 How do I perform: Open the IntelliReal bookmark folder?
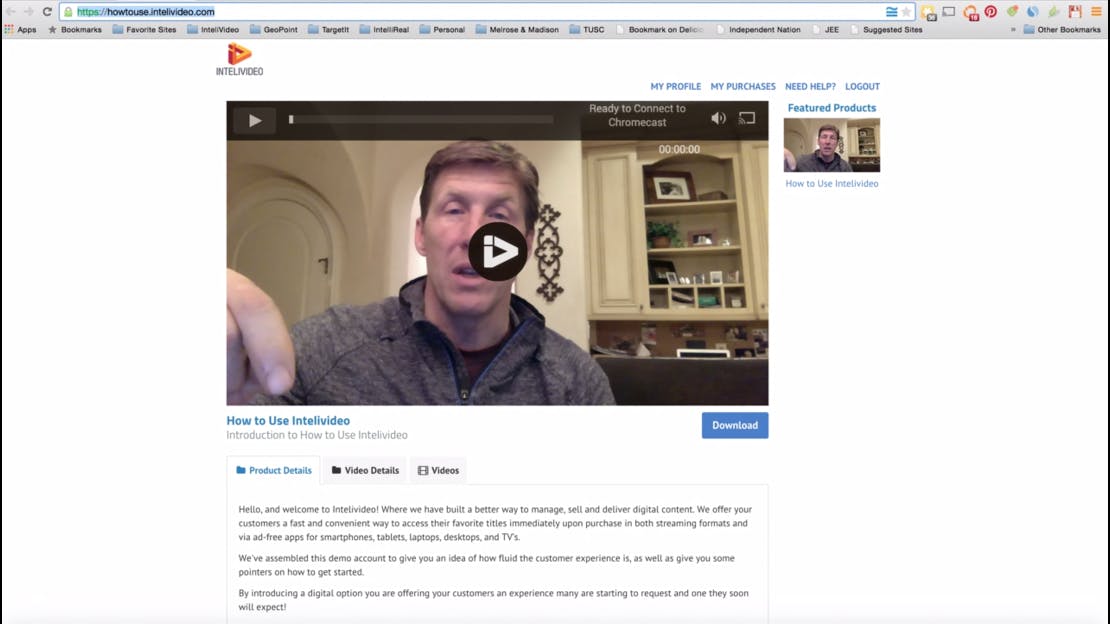click(384, 30)
